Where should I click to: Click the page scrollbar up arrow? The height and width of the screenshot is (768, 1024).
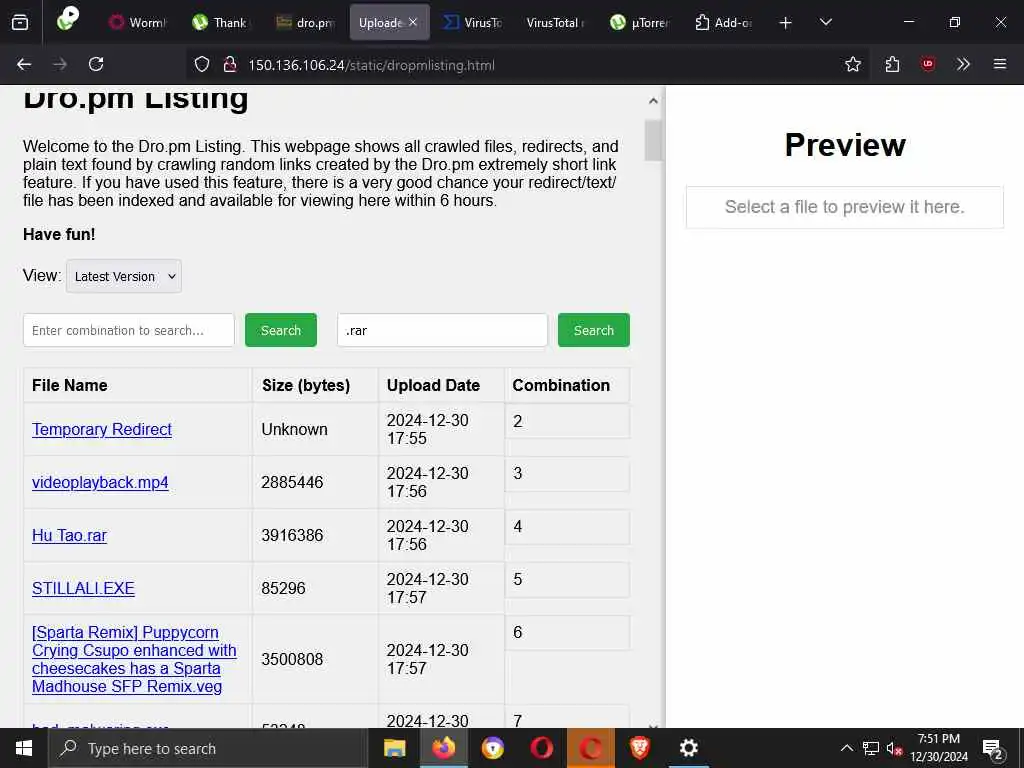653,101
